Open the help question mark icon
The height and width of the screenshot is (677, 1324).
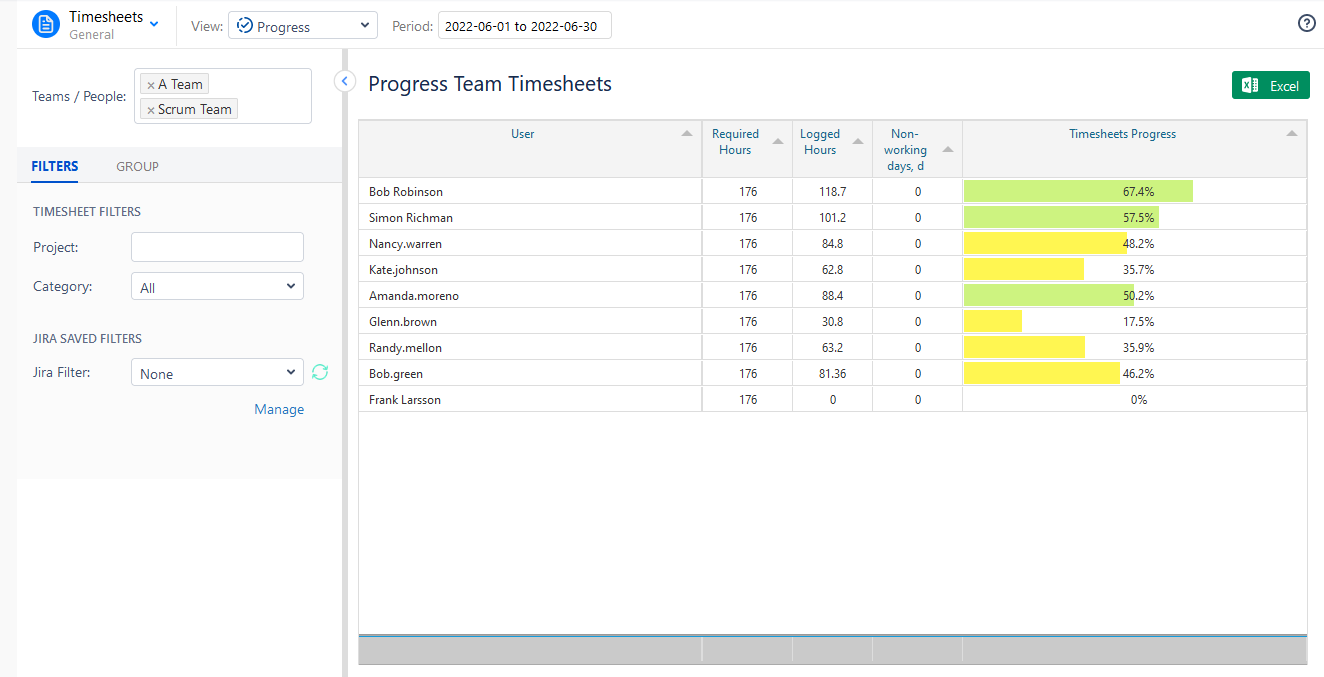click(1306, 24)
